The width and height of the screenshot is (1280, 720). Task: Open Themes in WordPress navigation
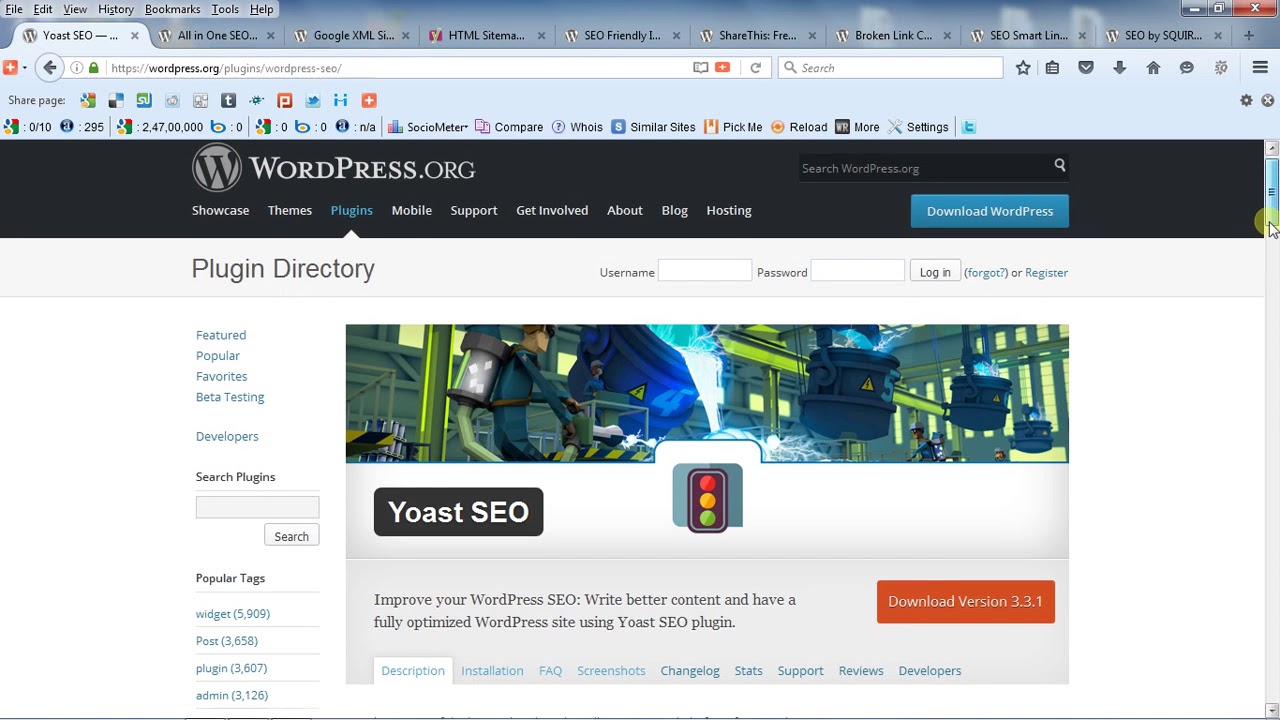click(x=290, y=210)
